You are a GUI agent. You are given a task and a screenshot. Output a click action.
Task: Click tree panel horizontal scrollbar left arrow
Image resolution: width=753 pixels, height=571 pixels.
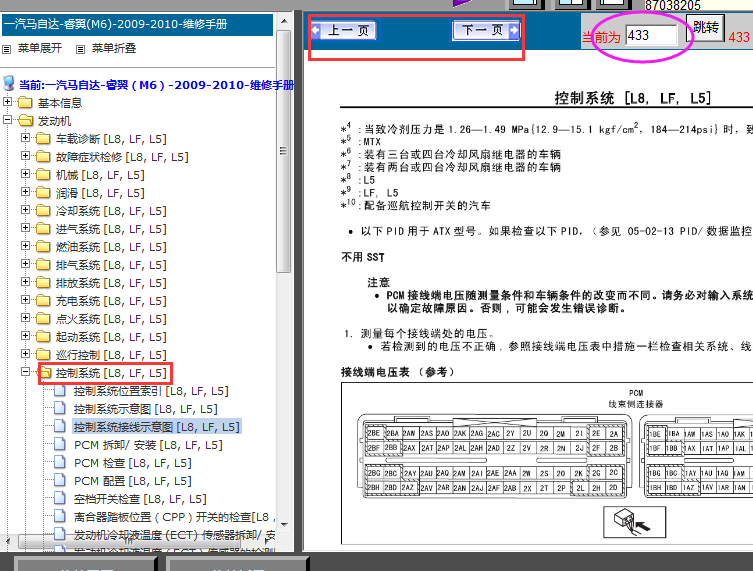click(8, 541)
